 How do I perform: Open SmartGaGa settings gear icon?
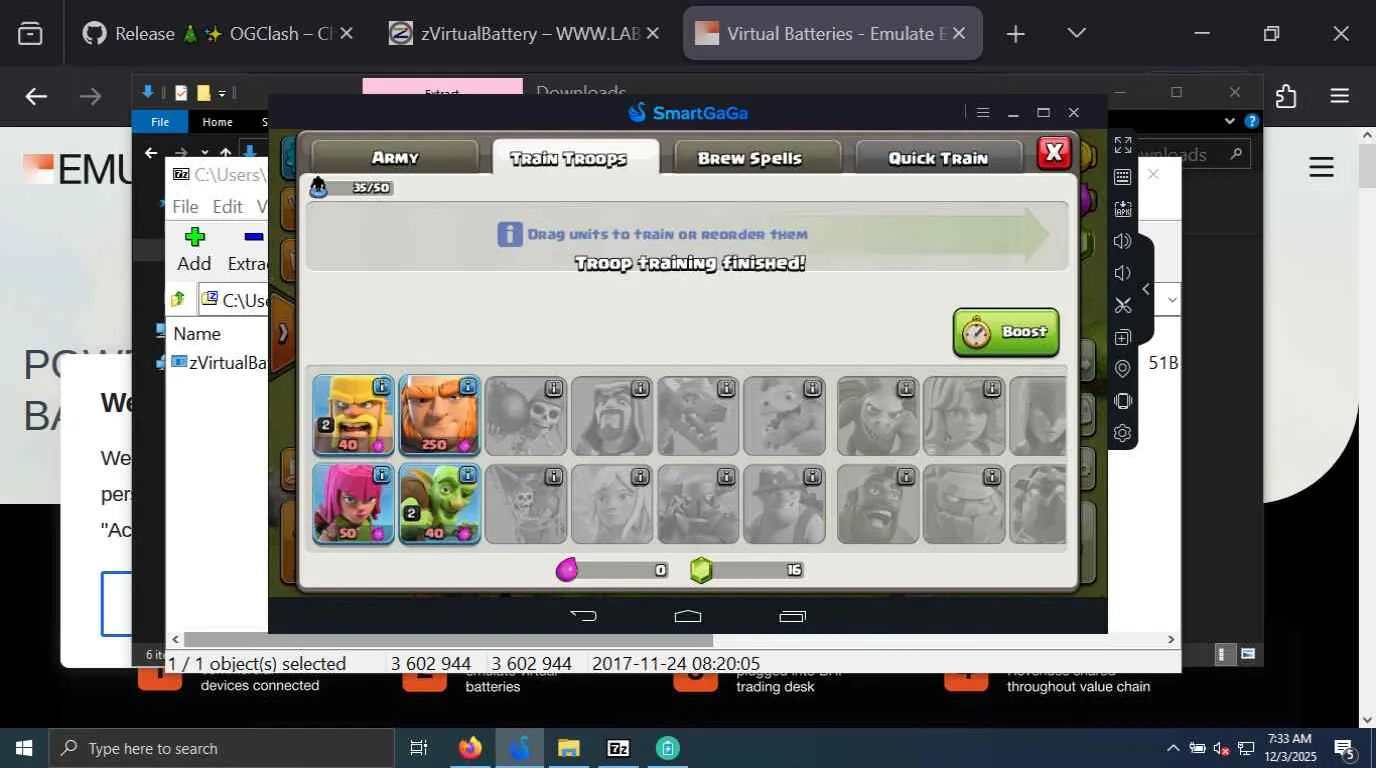[x=1123, y=433]
